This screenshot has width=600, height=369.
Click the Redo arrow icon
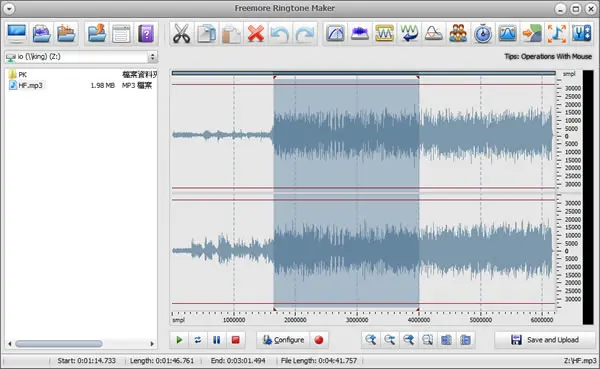click(305, 33)
